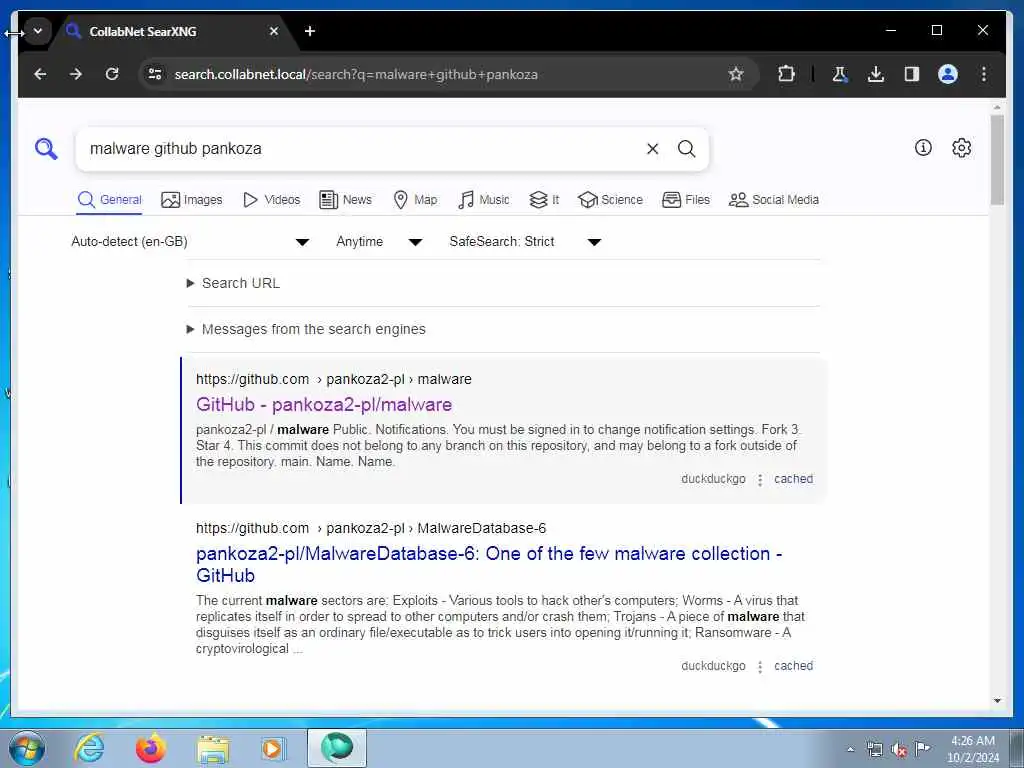This screenshot has width=1024, height=768.
Task: Launch Firefox from the taskbar
Action: [151, 748]
